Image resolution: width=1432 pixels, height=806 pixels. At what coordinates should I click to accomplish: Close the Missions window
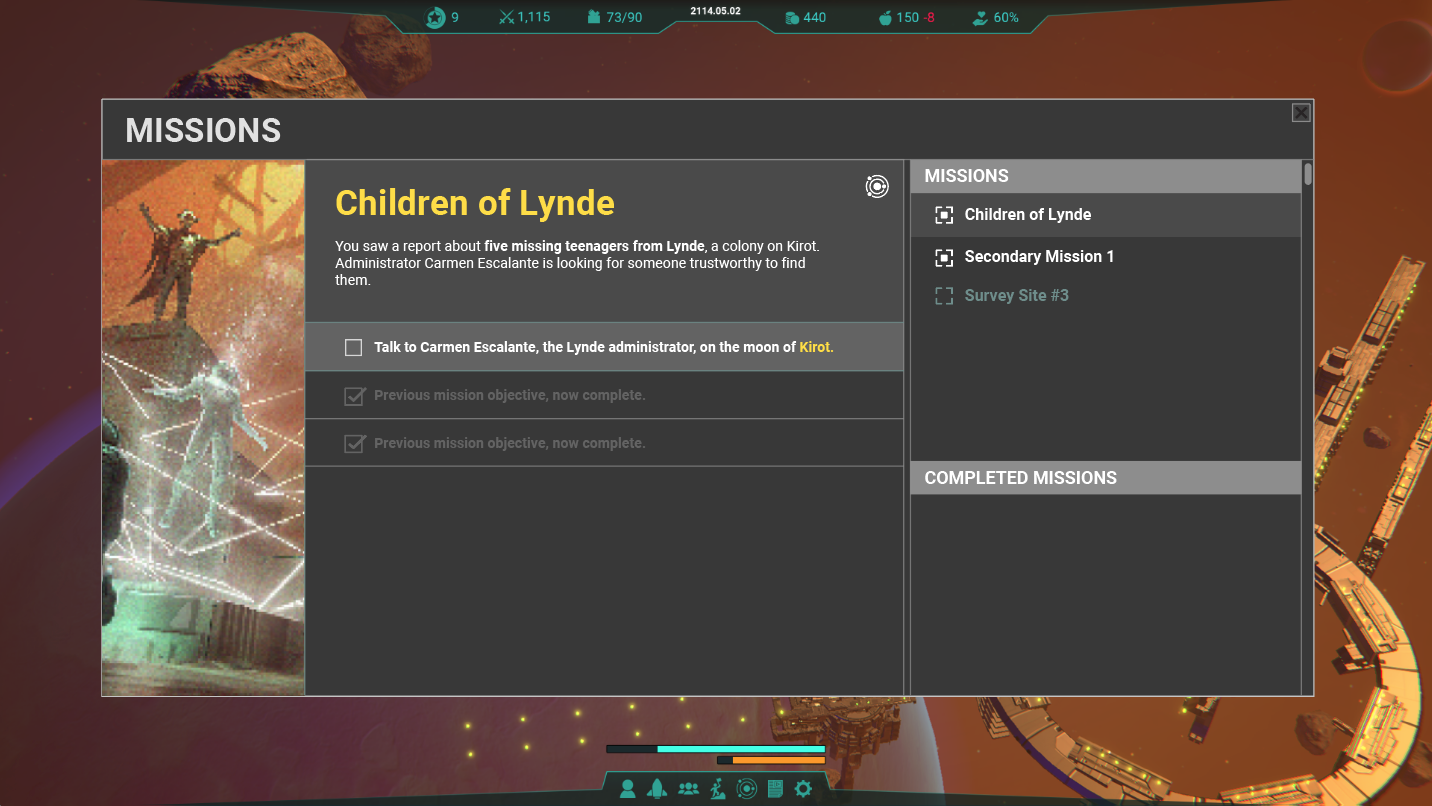tap(1301, 113)
